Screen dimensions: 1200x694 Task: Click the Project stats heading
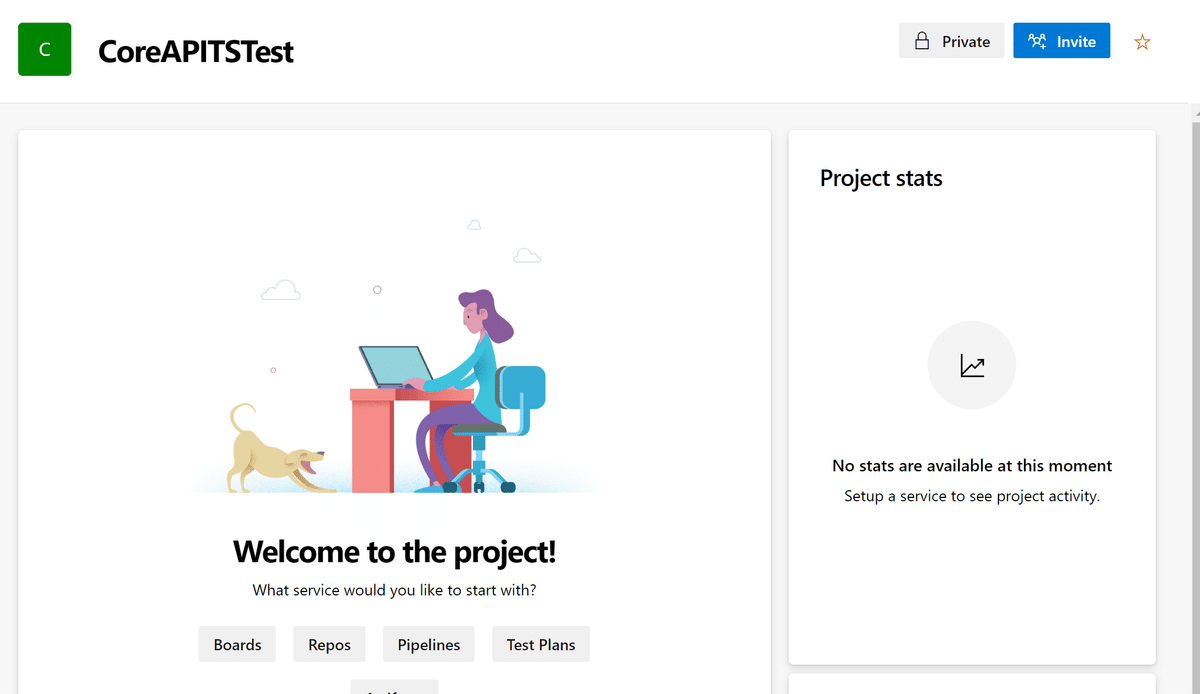coord(881,178)
